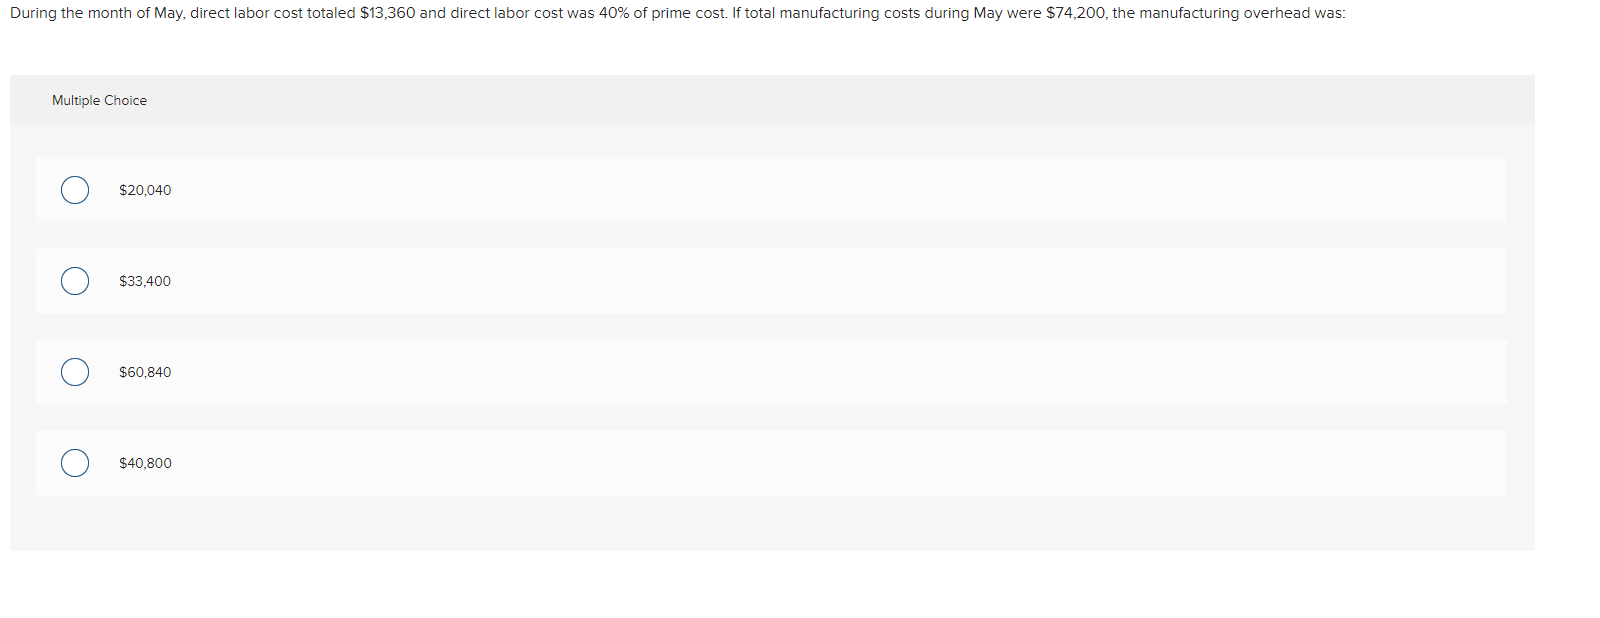Select the $20,040 radio button
Screen dimensions: 1600x618
74,189
